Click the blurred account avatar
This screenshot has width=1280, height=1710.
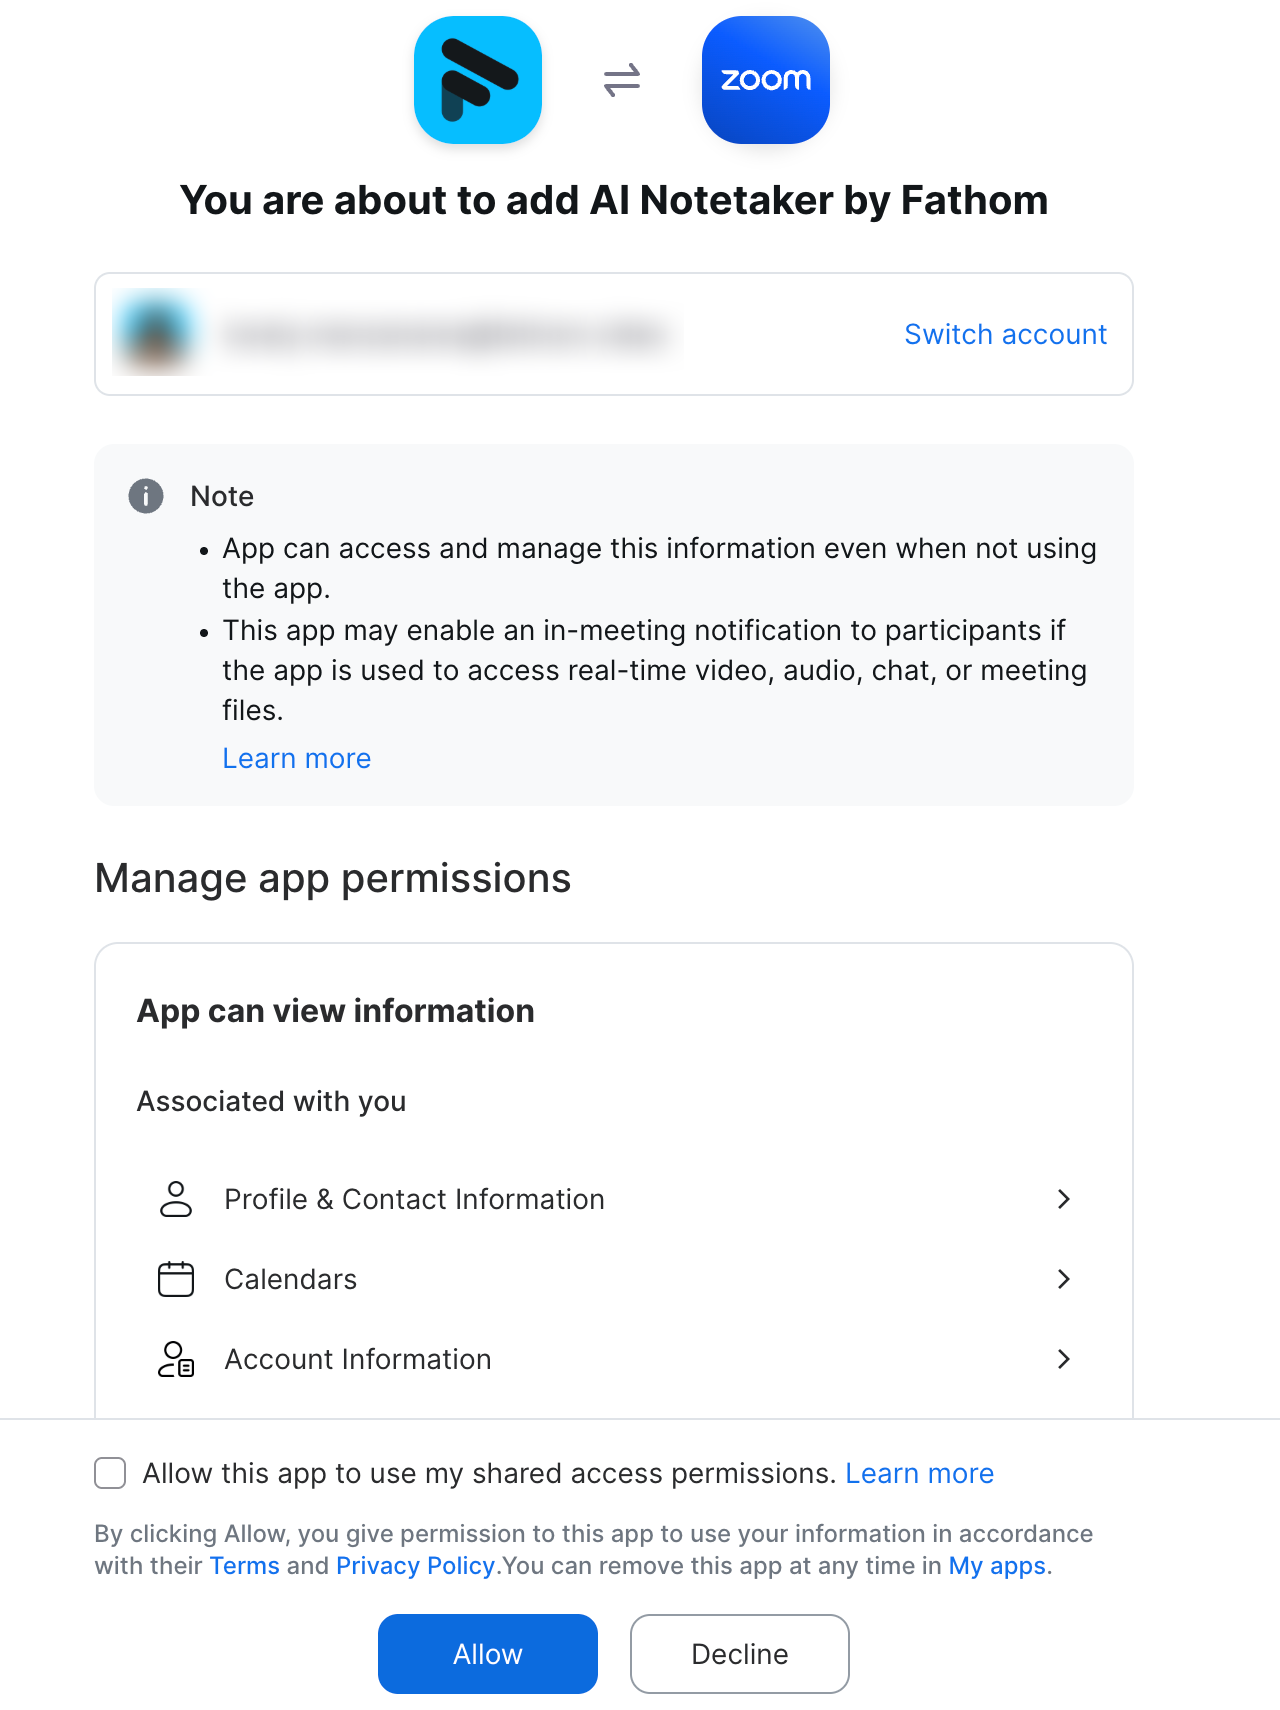pyautogui.click(x=155, y=334)
